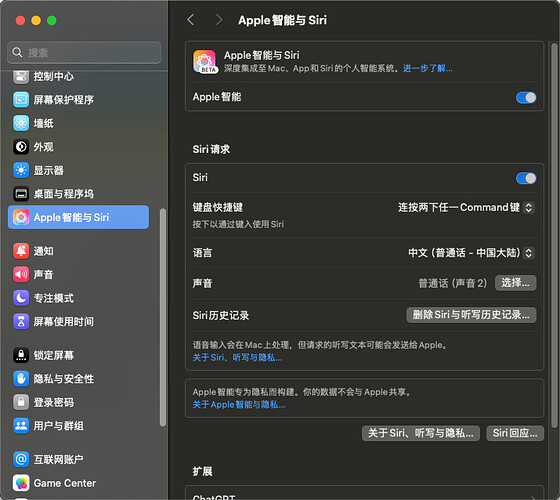Open Login Password (登录密码) lock icon
560x500 pixels.
21,402
